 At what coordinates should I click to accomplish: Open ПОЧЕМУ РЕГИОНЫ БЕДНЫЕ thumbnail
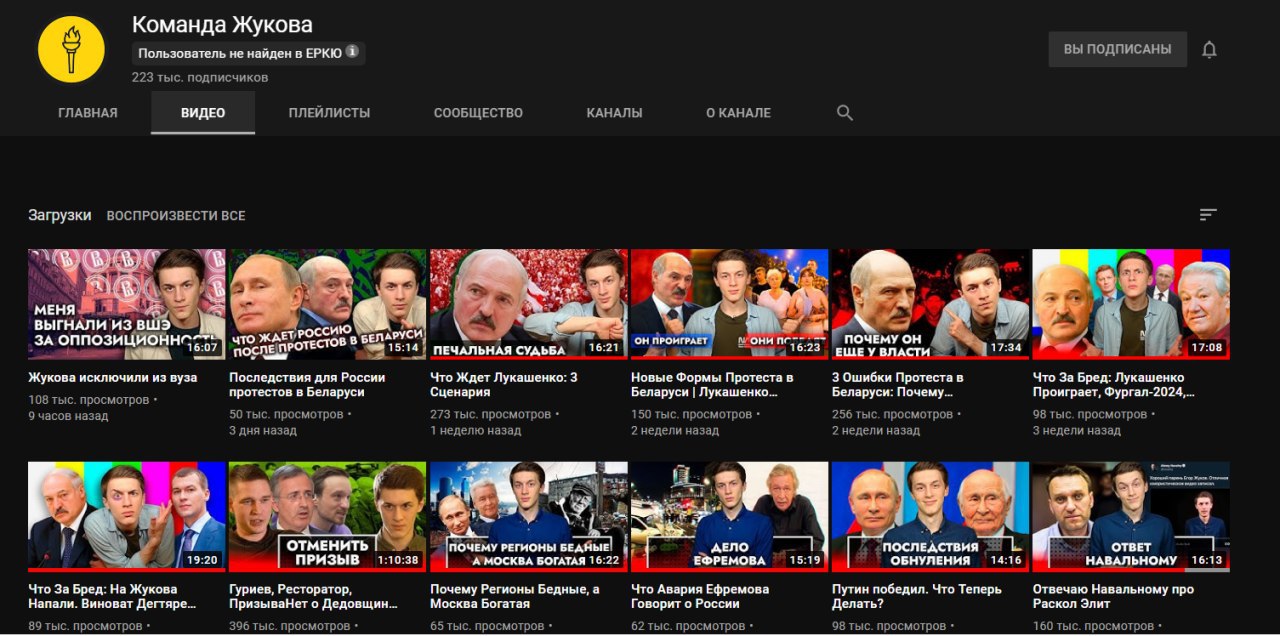(x=529, y=516)
